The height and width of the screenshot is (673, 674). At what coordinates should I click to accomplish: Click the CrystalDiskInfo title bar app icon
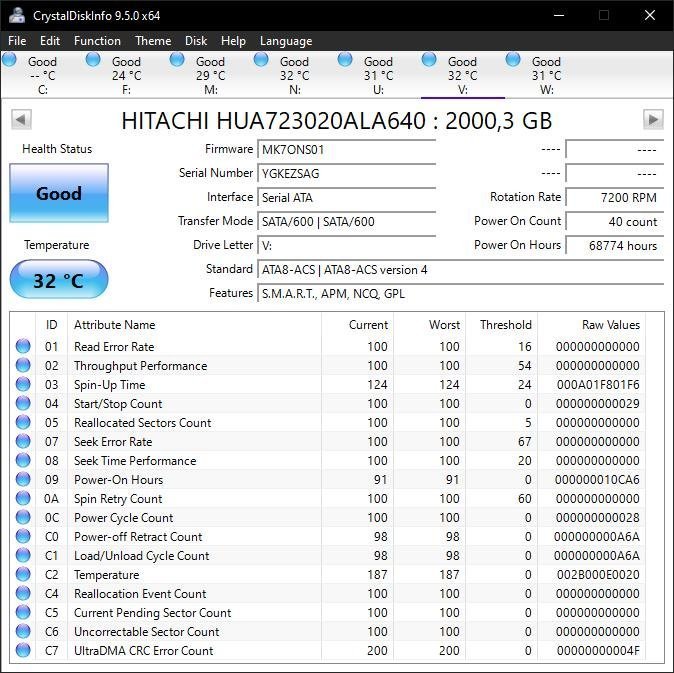pos(16,15)
